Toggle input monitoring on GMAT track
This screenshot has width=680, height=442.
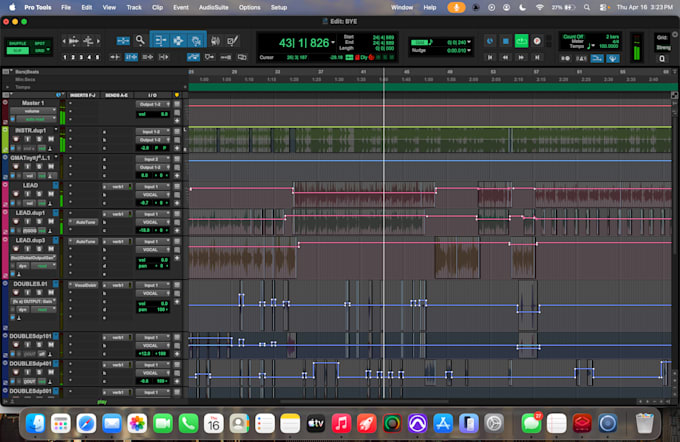[27, 166]
